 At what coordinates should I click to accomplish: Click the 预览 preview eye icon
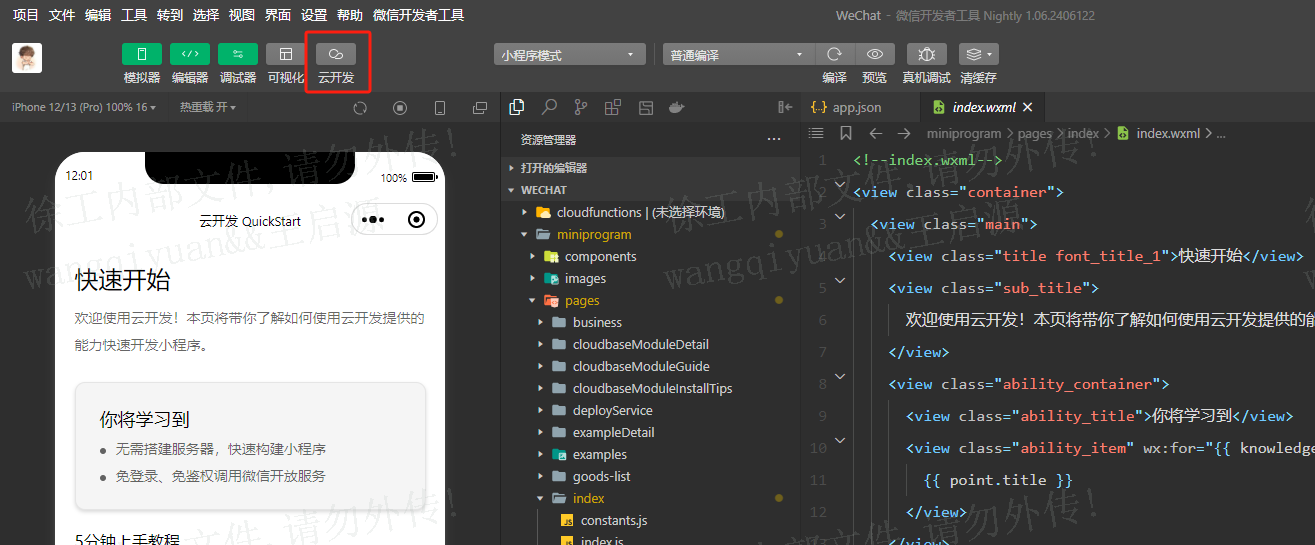(875, 54)
